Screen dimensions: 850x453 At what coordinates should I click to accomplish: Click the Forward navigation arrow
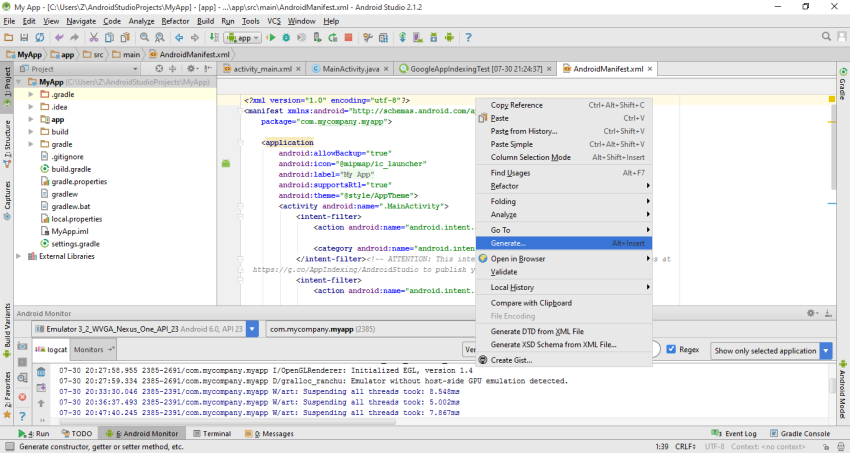pos(195,37)
